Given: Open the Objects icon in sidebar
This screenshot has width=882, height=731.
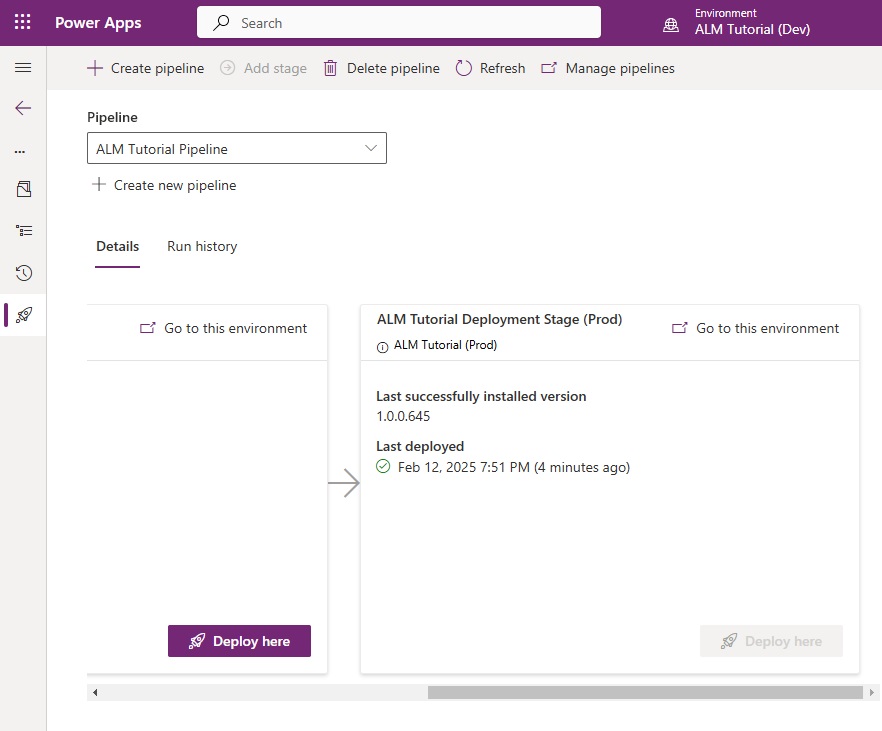Looking at the screenshot, I should (24, 189).
